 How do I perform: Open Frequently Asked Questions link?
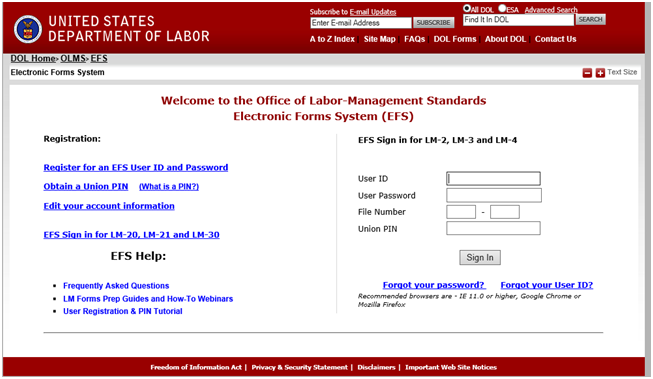tap(116, 286)
